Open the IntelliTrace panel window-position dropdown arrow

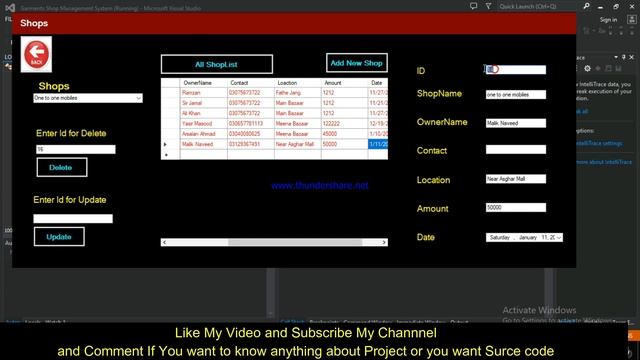[x=616, y=57]
